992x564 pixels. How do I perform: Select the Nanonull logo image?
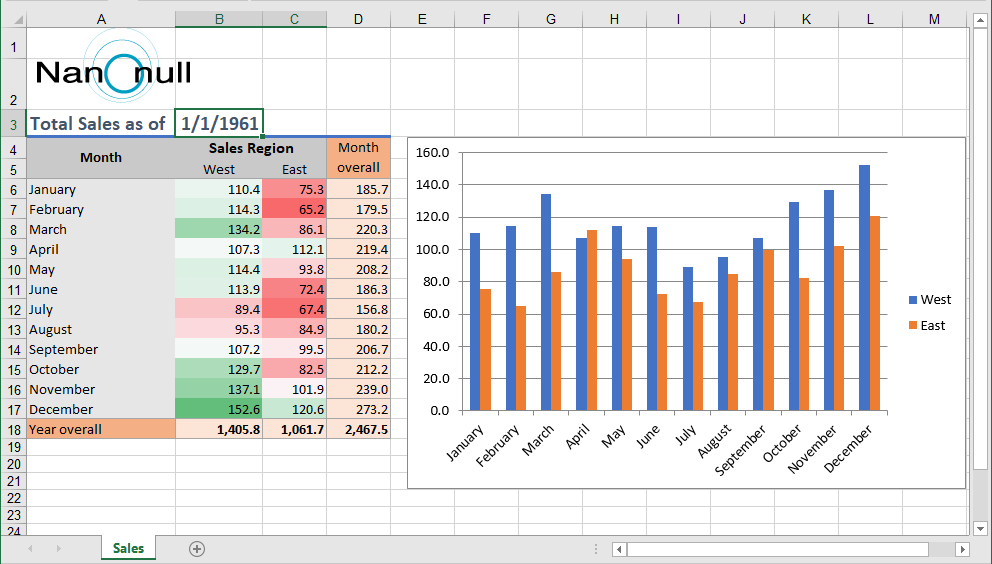pos(112,72)
